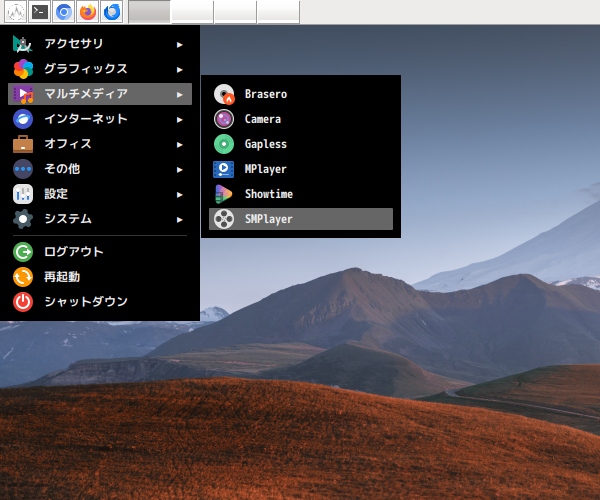Select the グラフィックス menu label

[86, 69]
